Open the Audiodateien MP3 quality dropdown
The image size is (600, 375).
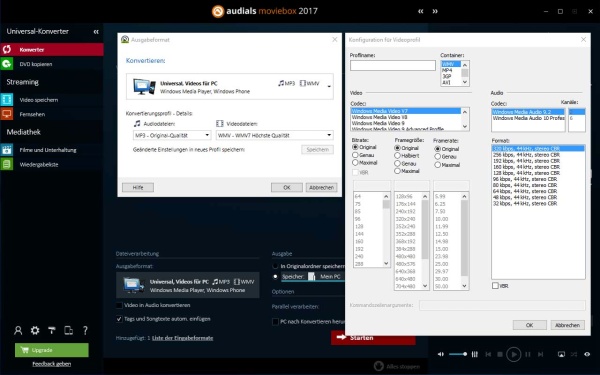pos(172,135)
